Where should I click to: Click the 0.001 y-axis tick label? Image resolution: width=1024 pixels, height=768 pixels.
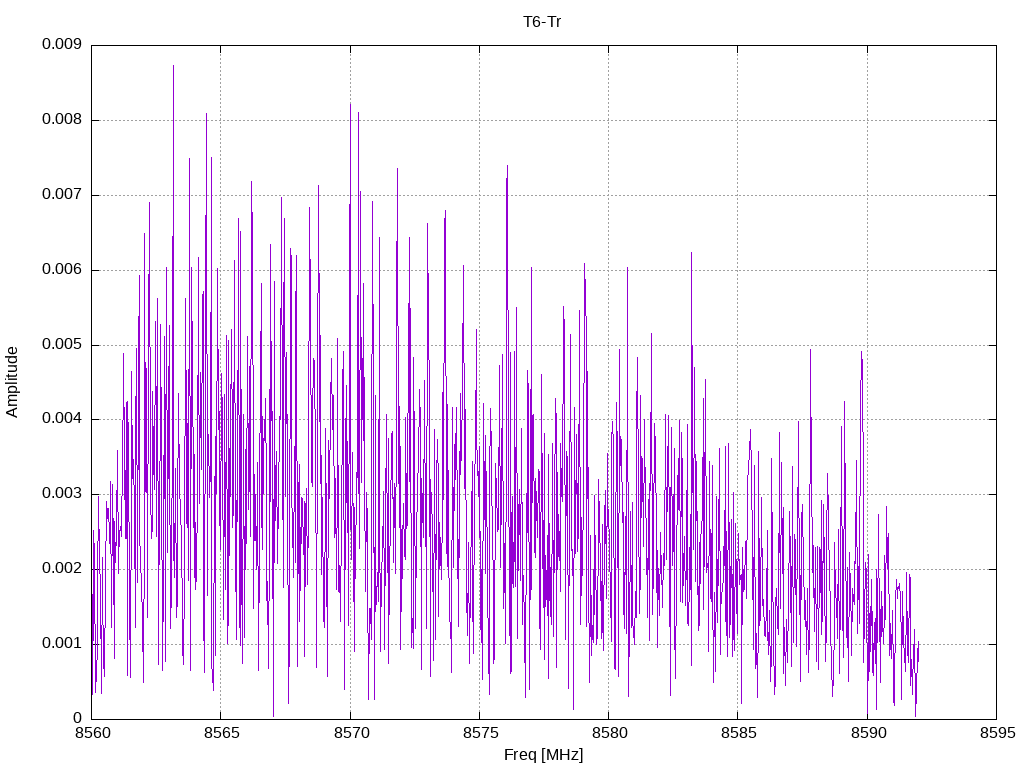pyautogui.click(x=62, y=643)
